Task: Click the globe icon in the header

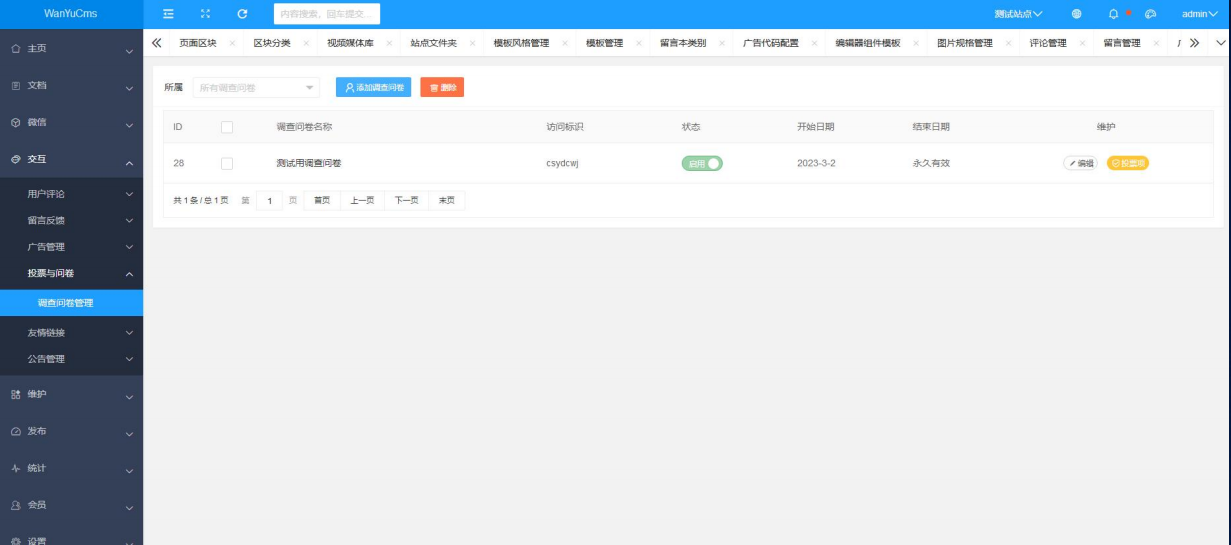Action: pyautogui.click(x=1077, y=14)
